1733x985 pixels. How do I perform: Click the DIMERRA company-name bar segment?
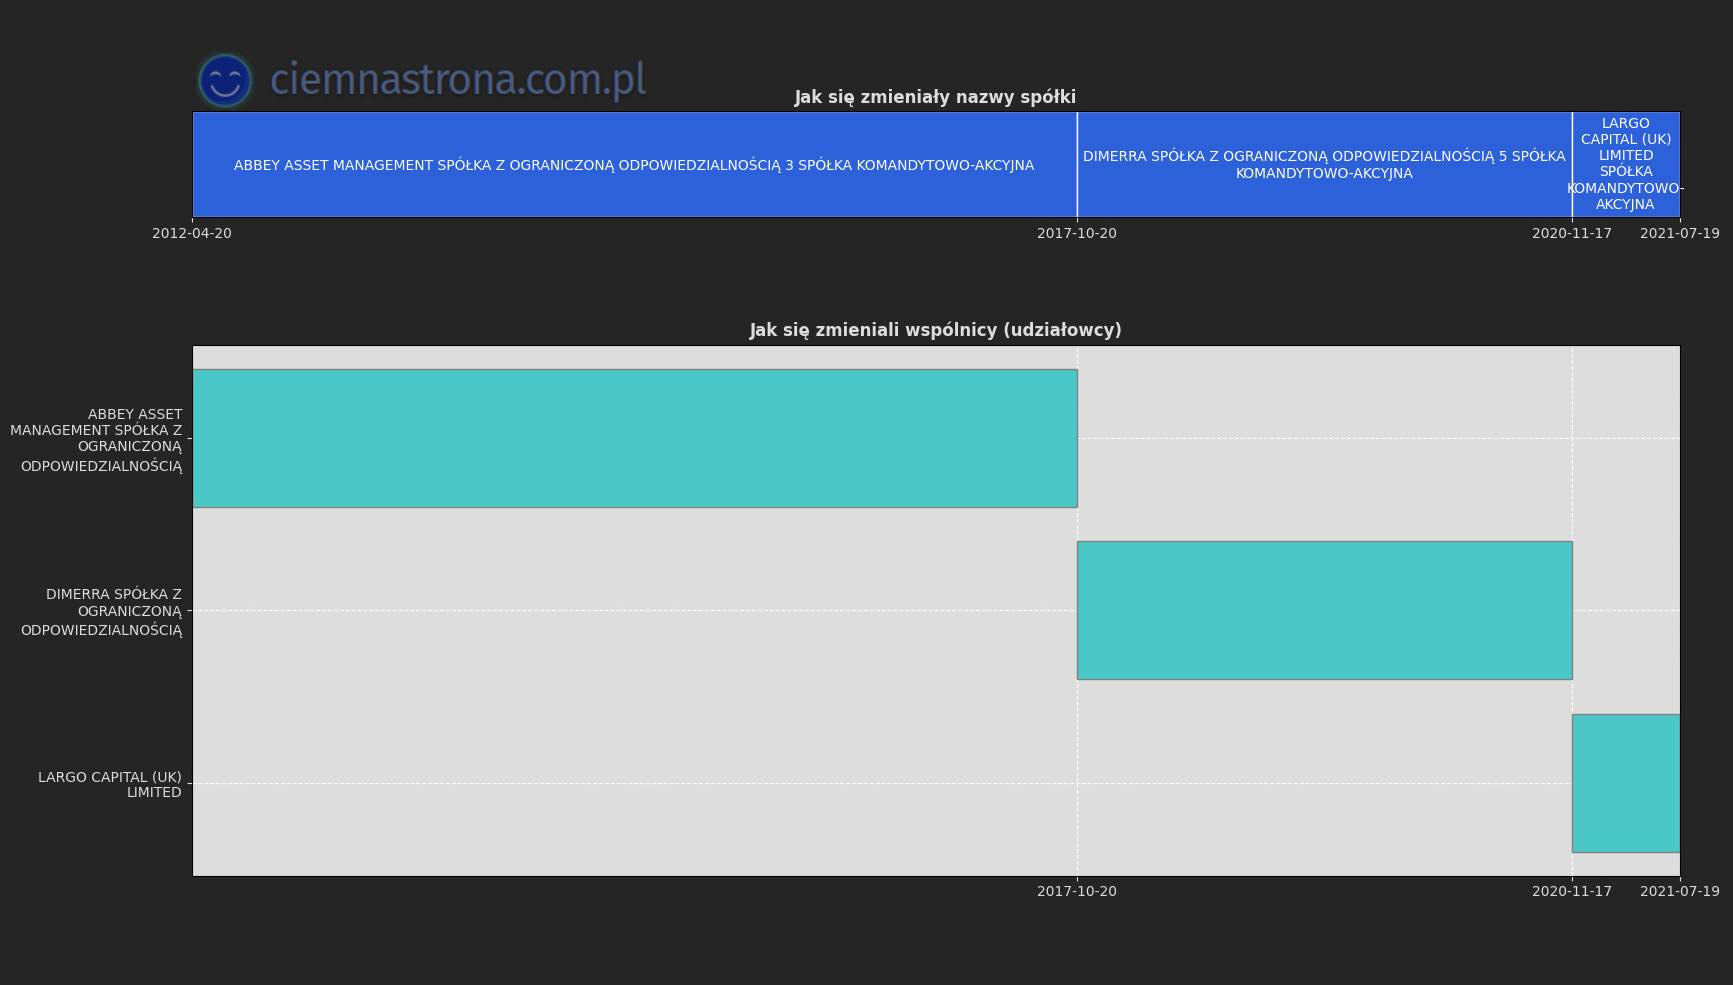point(1324,164)
